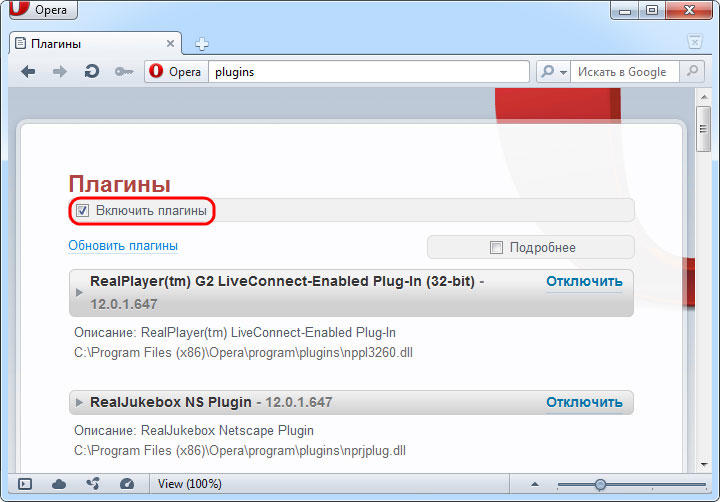
Task: Check the Подробнее checkbox
Action: coord(496,247)
